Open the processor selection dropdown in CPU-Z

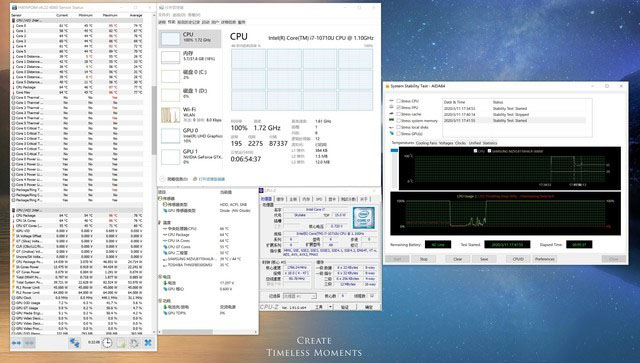click(300, 296)
